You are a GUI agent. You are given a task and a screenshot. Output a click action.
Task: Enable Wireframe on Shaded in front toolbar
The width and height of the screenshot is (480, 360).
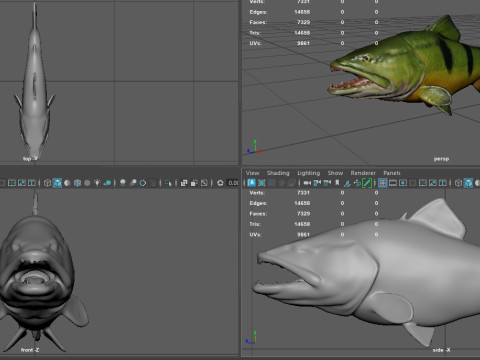77,183
